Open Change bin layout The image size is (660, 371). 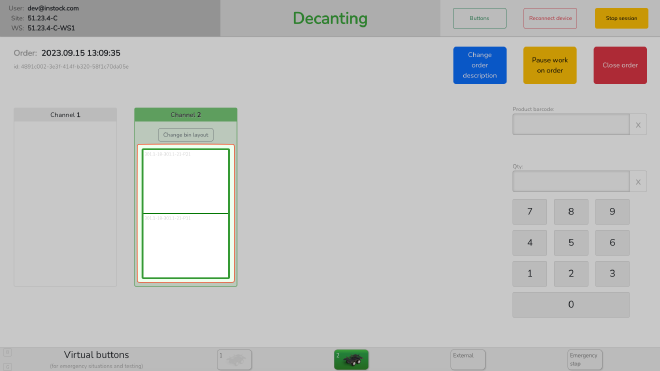[x=186, y=135]
